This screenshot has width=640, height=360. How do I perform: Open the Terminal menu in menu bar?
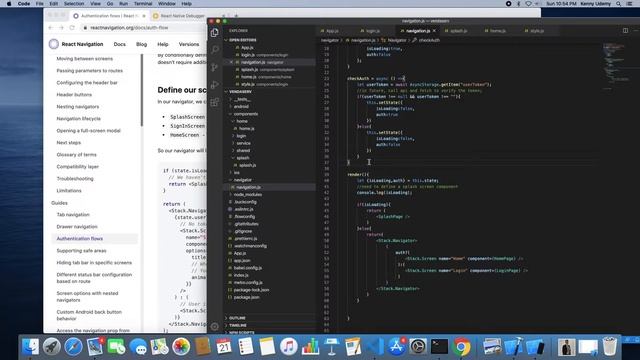[143, 4]
